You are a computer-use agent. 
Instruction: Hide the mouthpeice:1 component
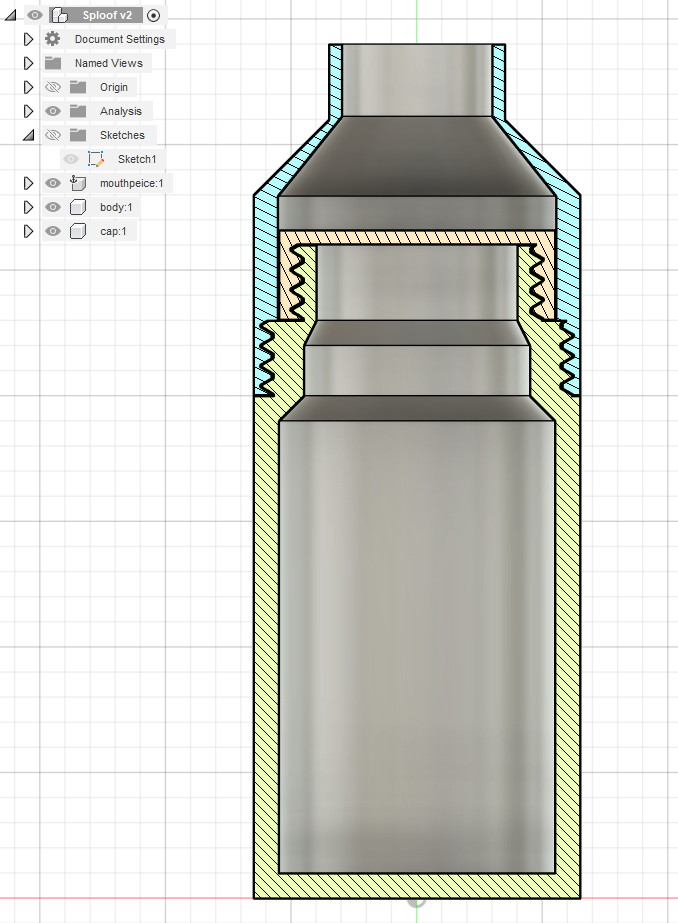tap(53, 183)
